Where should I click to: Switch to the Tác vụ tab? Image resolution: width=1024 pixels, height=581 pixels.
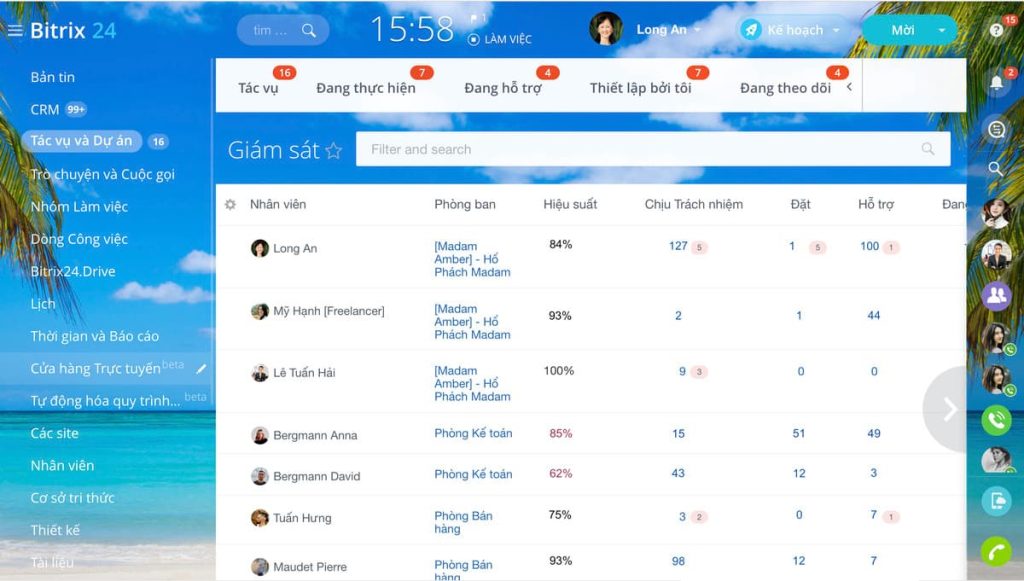click(x=259, y=88)
